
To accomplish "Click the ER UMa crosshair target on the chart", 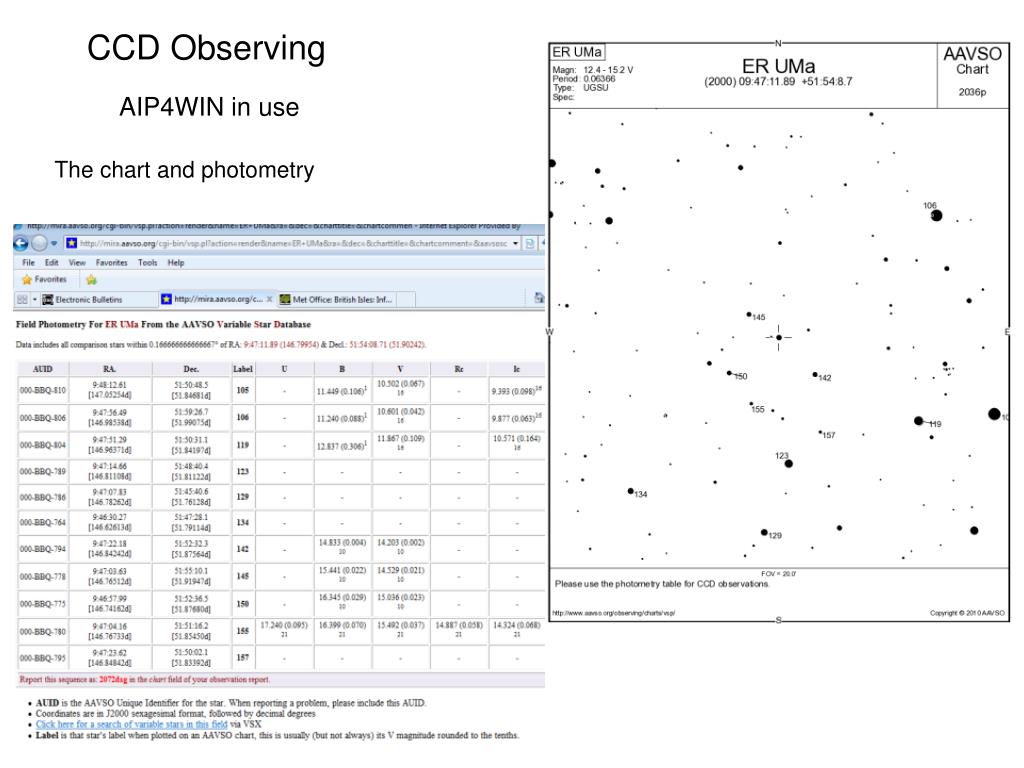I will point(778,338).
